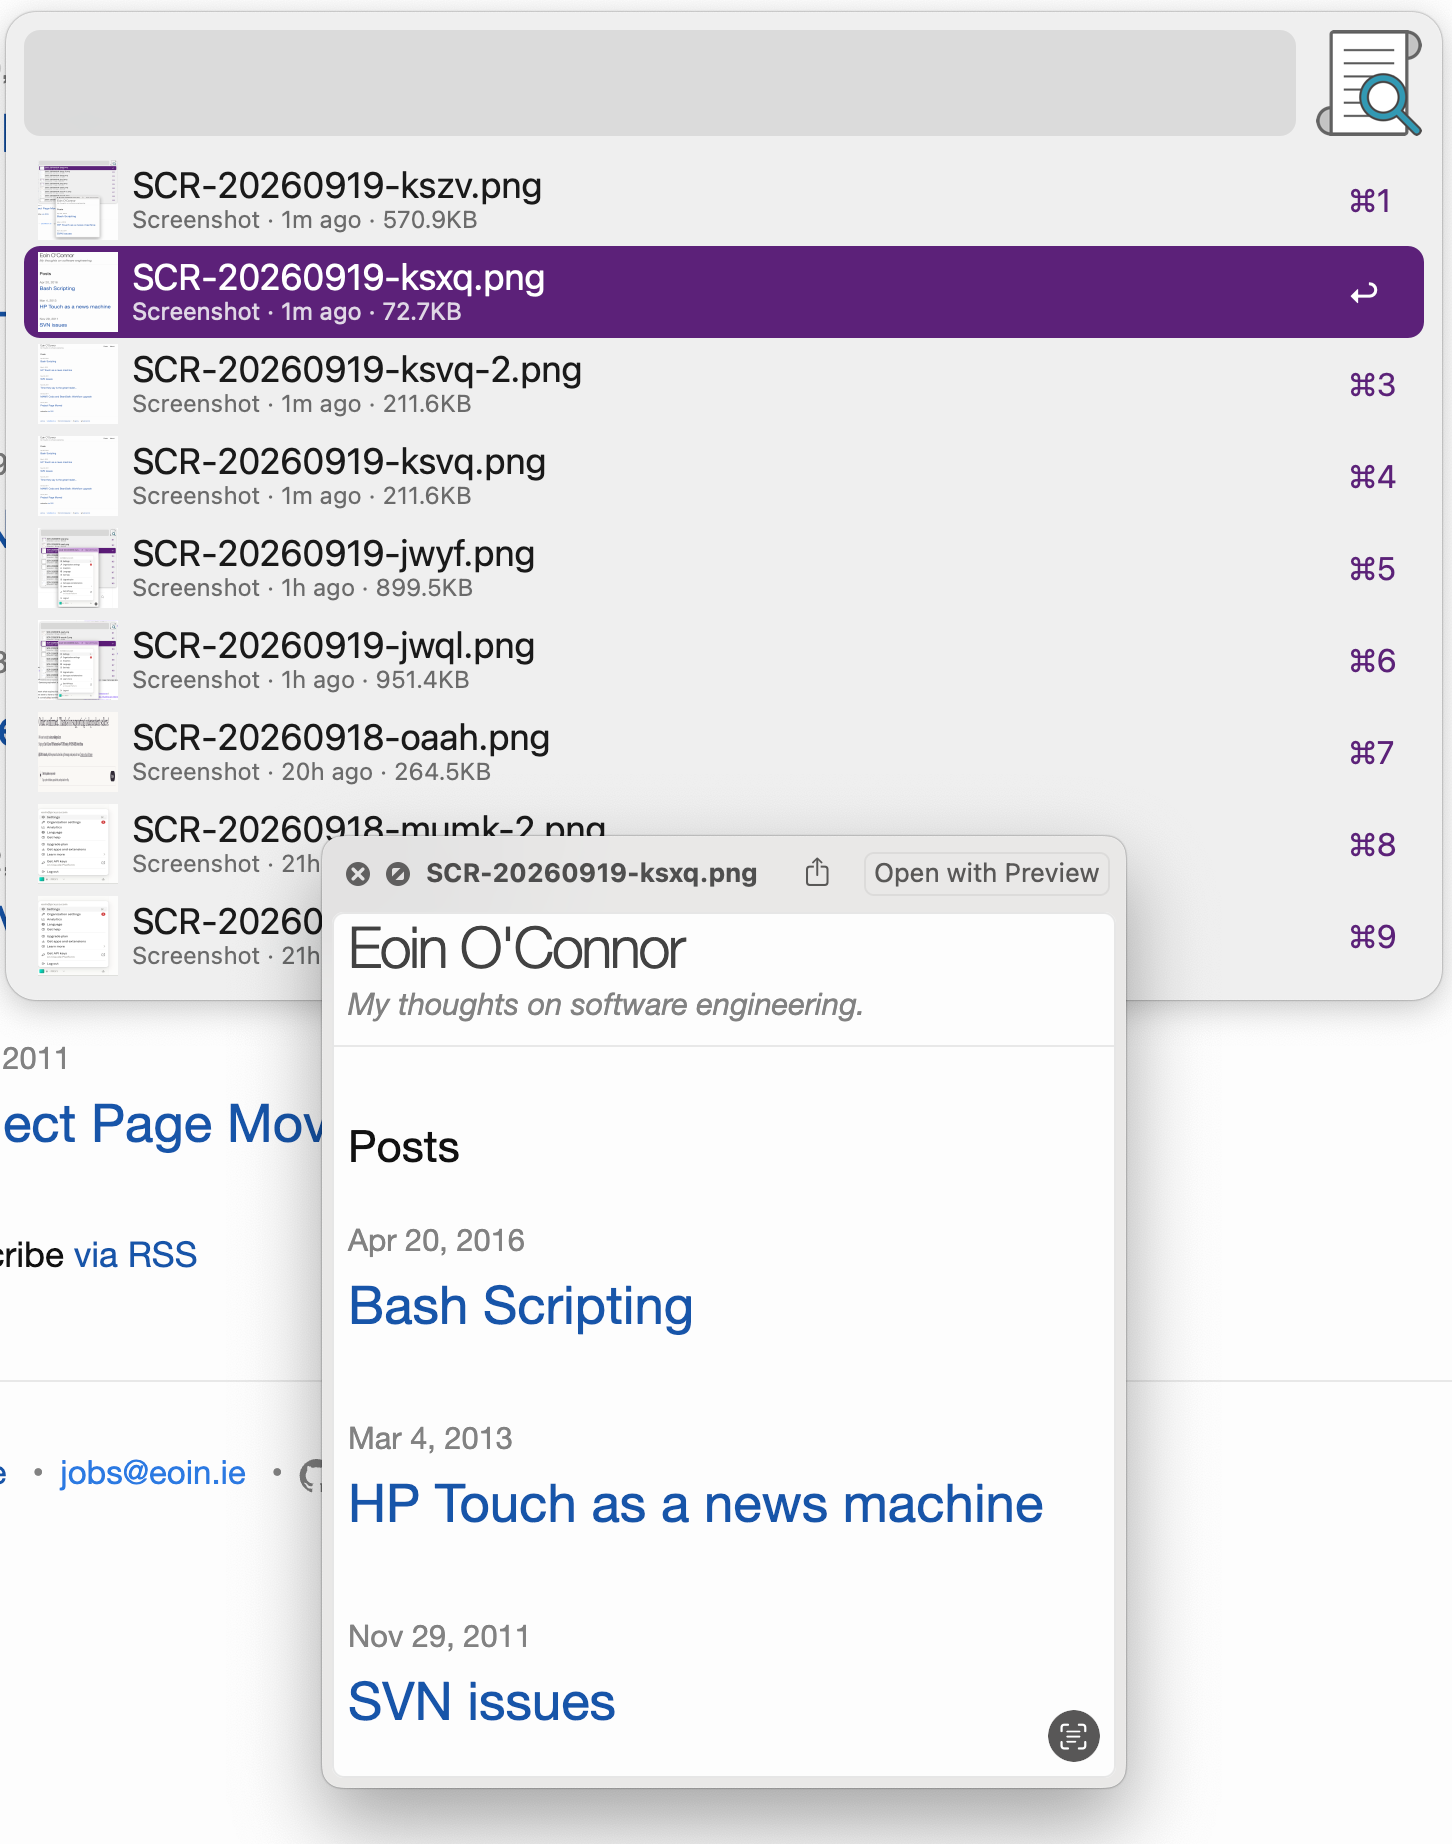Click thumbnail of SCR-20260919-ksvq-2.png

[78, 384]
